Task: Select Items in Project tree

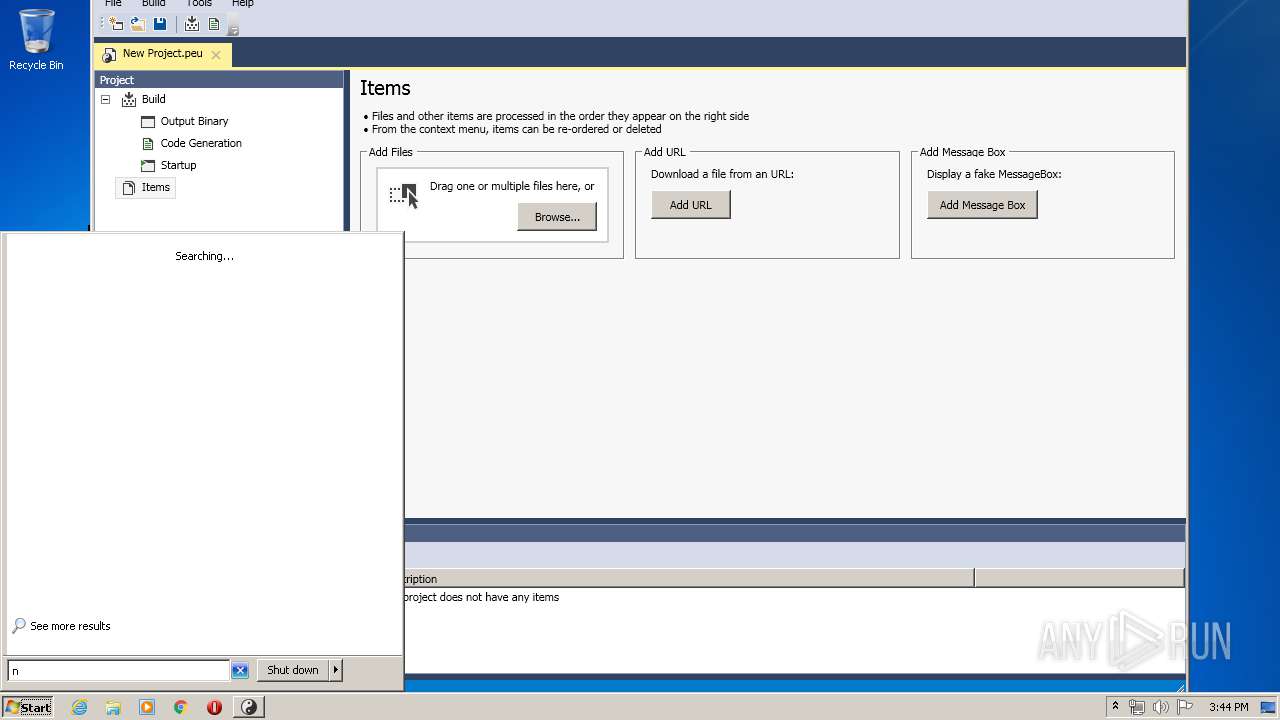Action: pos(155,187)
